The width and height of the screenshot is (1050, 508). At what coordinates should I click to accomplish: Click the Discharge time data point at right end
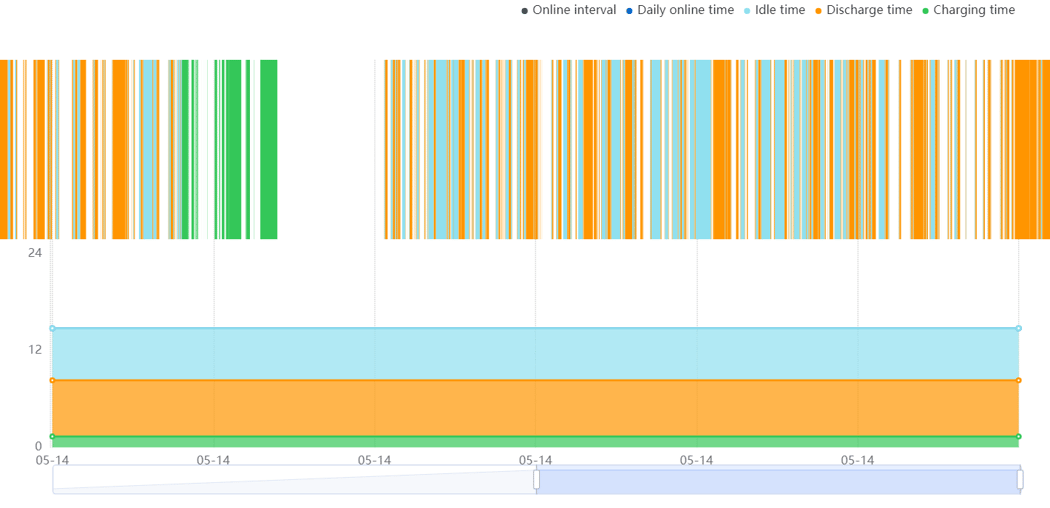point(1019,380)
